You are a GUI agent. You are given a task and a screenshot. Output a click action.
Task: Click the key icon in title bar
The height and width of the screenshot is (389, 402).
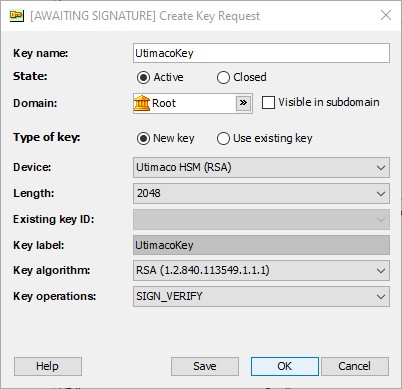point(17,16)
